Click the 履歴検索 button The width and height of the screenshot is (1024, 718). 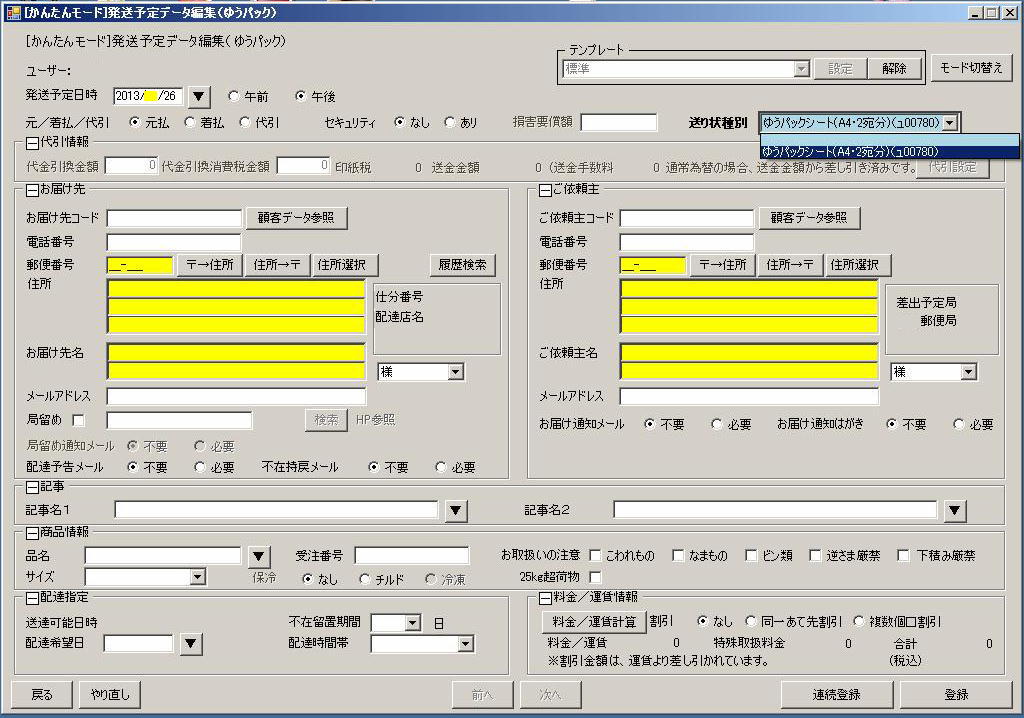point(462,265)
